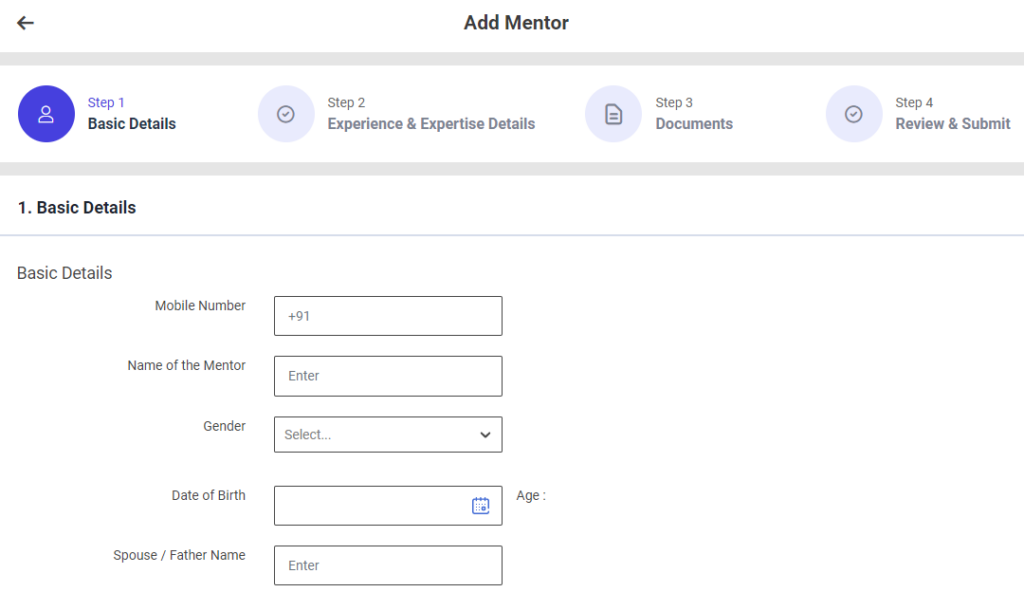Open the Gender 'Select...' combo box
The width and height of the screenshot is (1024, 592).
(375, 435)
